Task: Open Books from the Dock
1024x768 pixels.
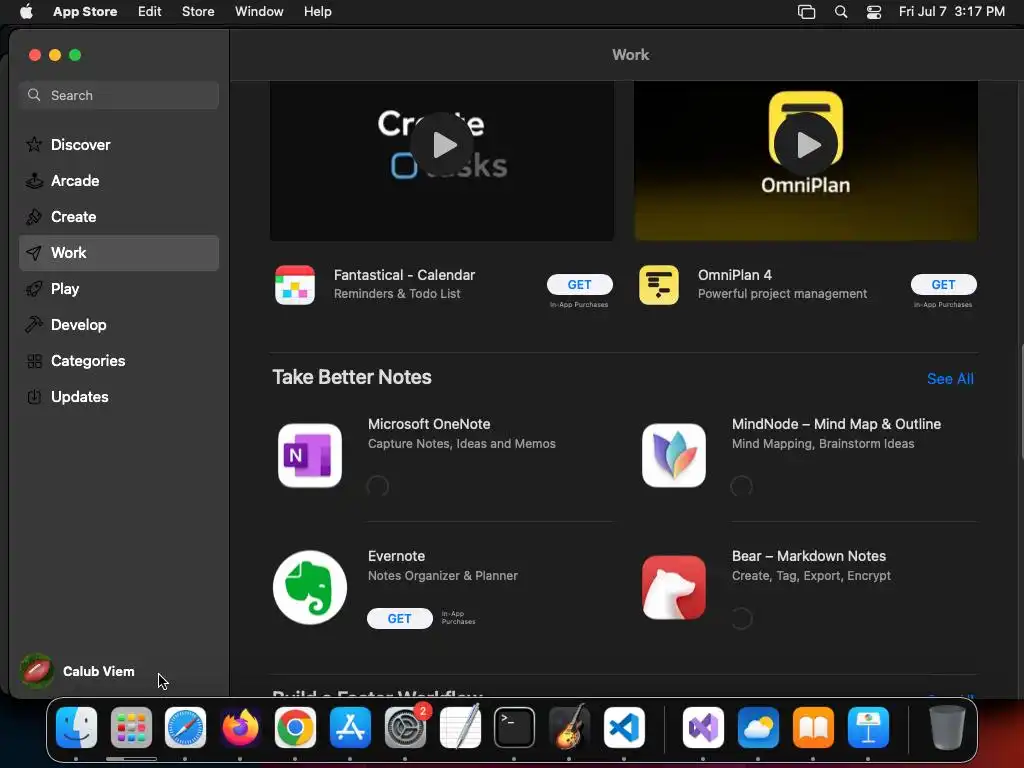Action: tap(813, 727)
